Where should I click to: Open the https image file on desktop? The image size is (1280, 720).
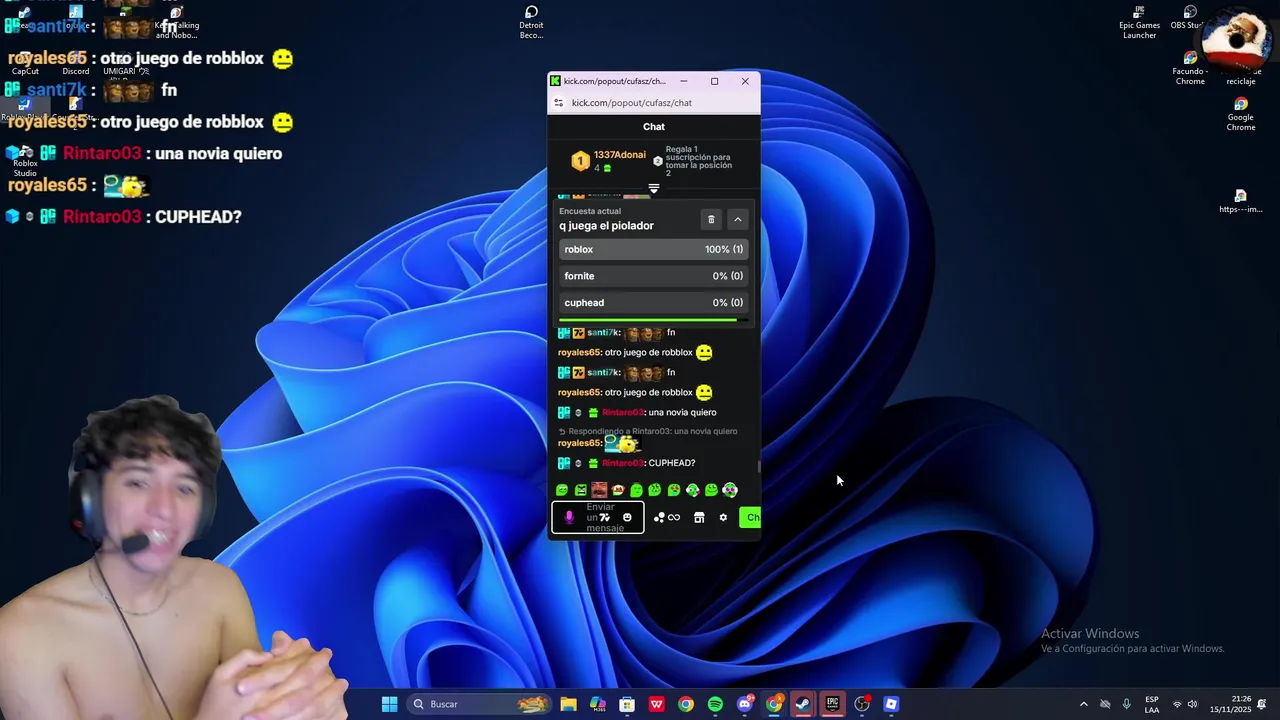1240,201
